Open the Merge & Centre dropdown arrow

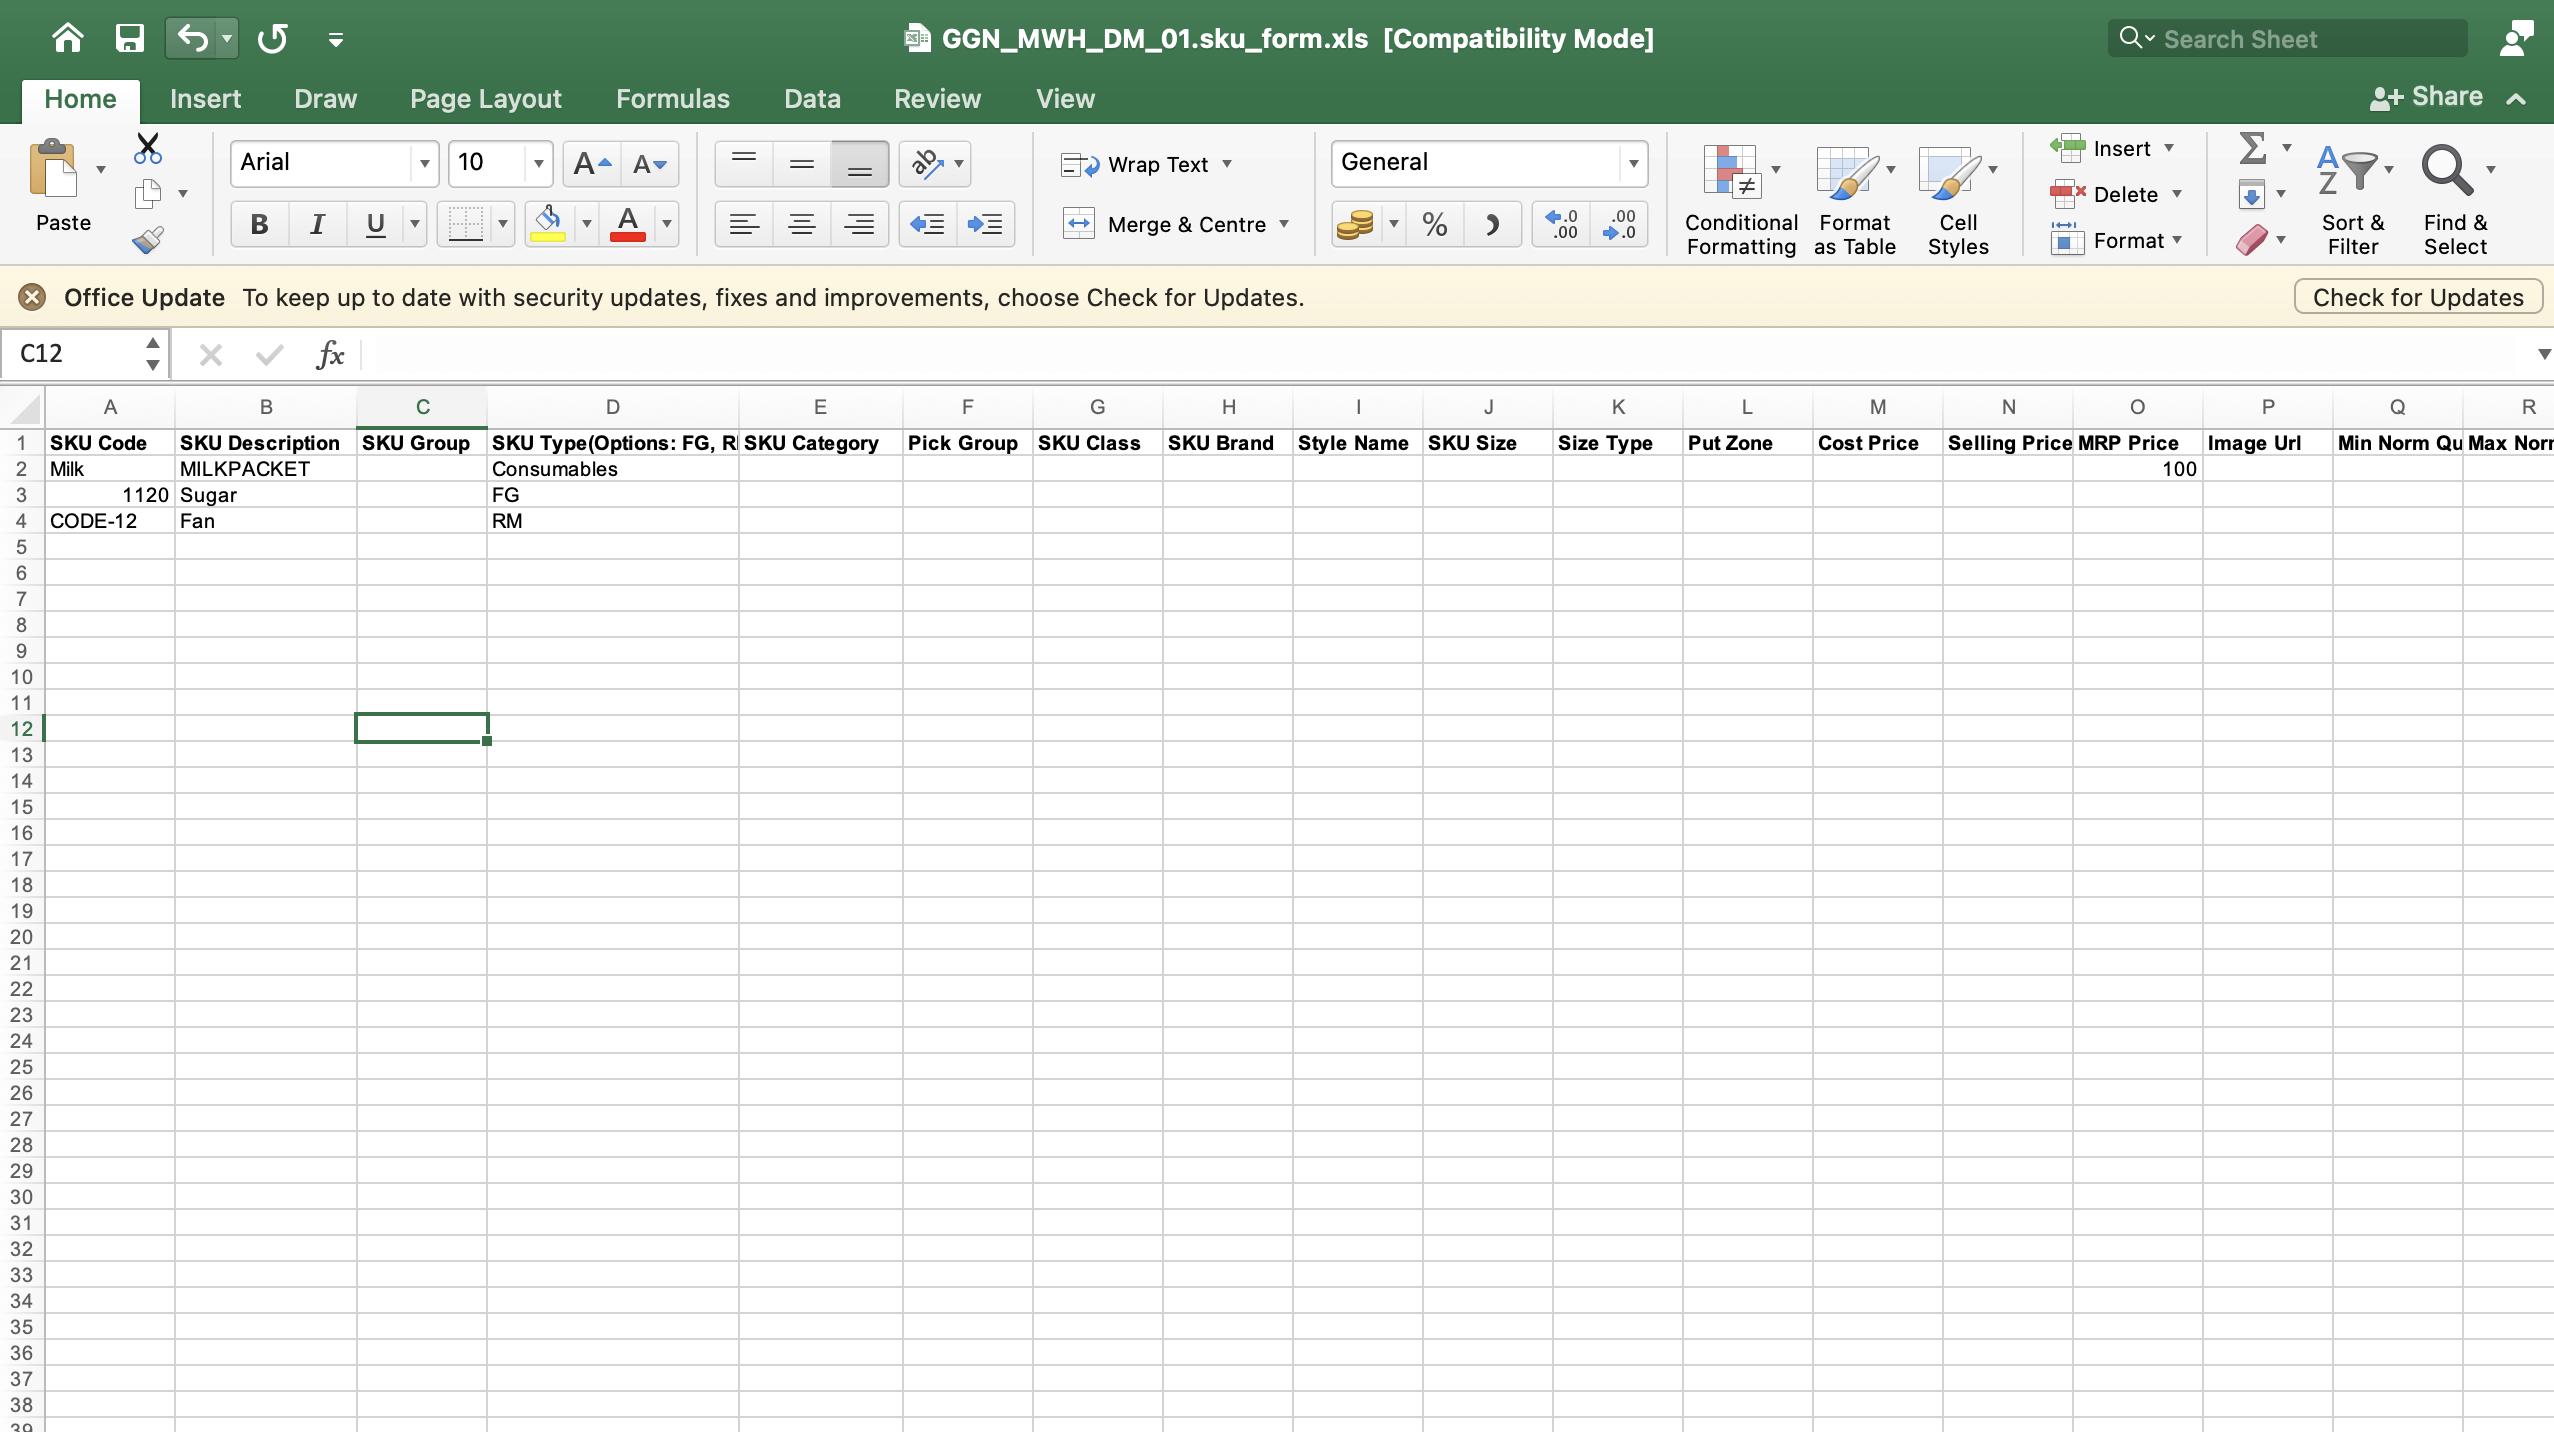[x=1284, y=224]
